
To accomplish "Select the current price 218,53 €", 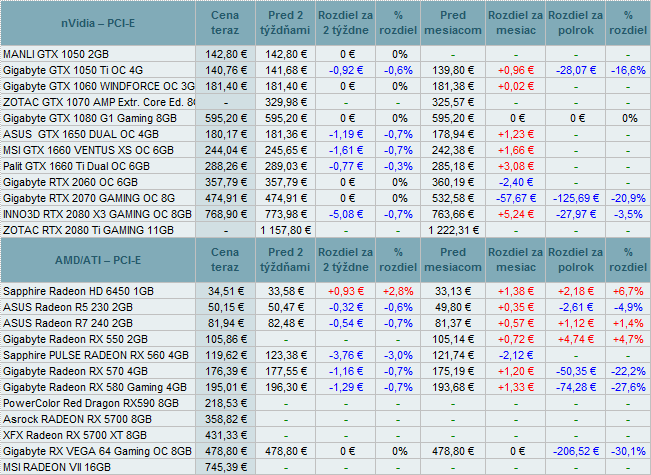I will click(x=225, y=404).
